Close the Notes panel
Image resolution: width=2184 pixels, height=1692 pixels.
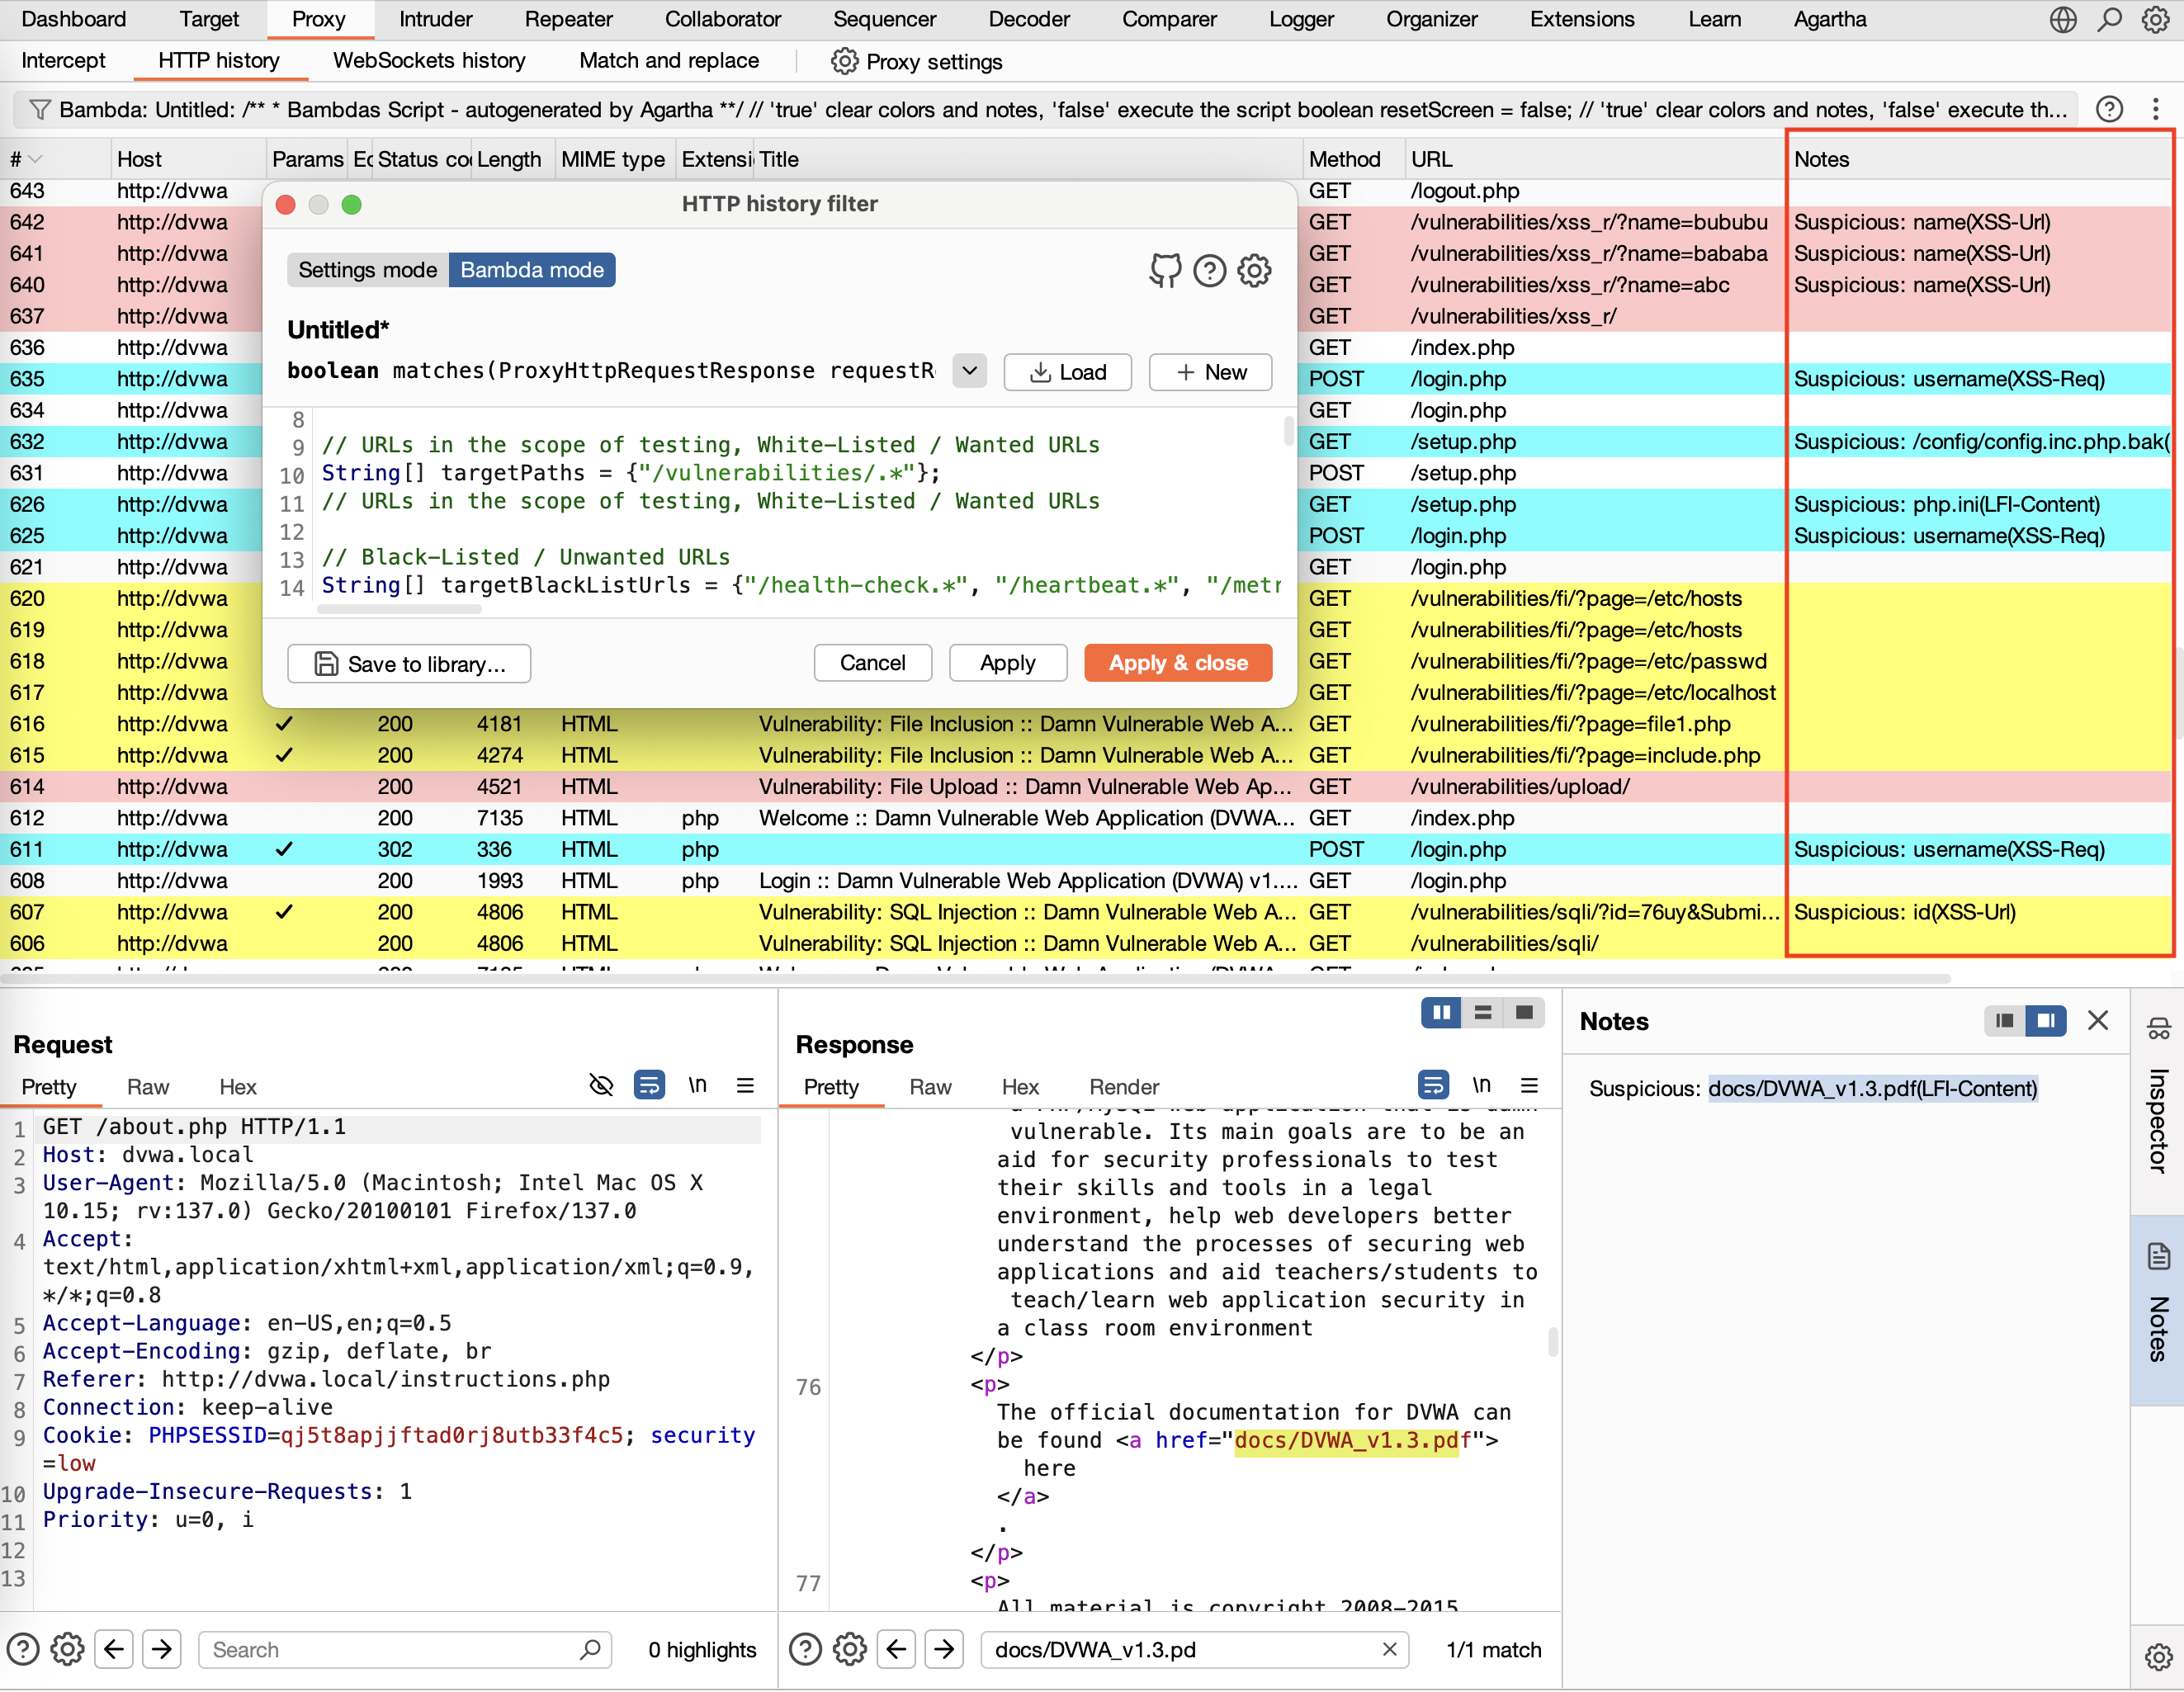tap(2098, 1021)
